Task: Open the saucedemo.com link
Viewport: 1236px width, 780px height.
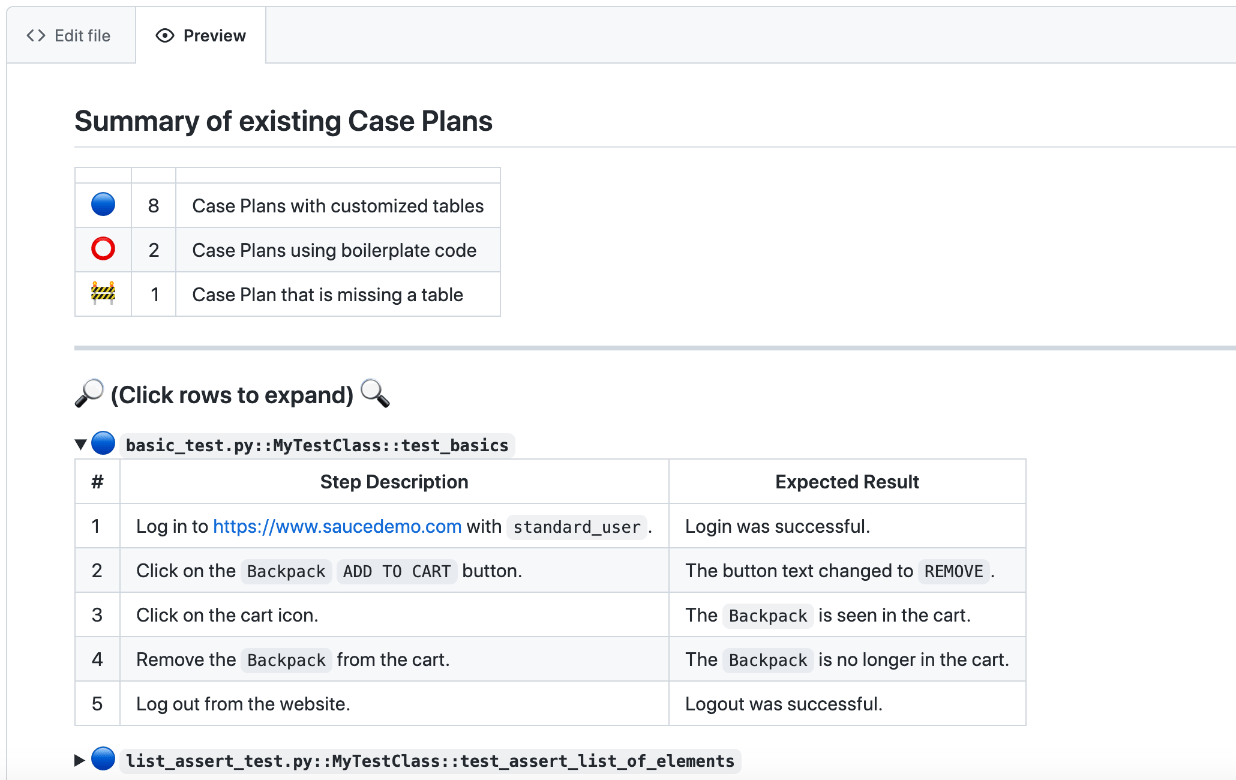Action: [337, 525]
